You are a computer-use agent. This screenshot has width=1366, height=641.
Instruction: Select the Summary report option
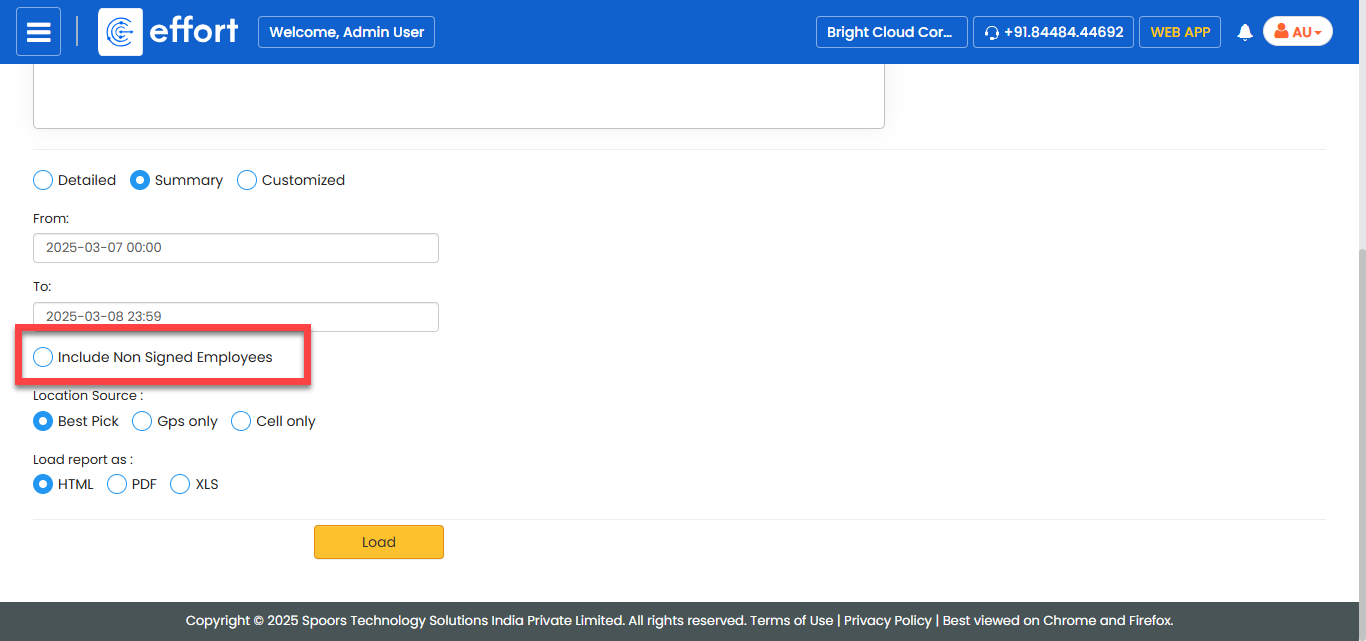pyautogui.click(x=140, y=180)
